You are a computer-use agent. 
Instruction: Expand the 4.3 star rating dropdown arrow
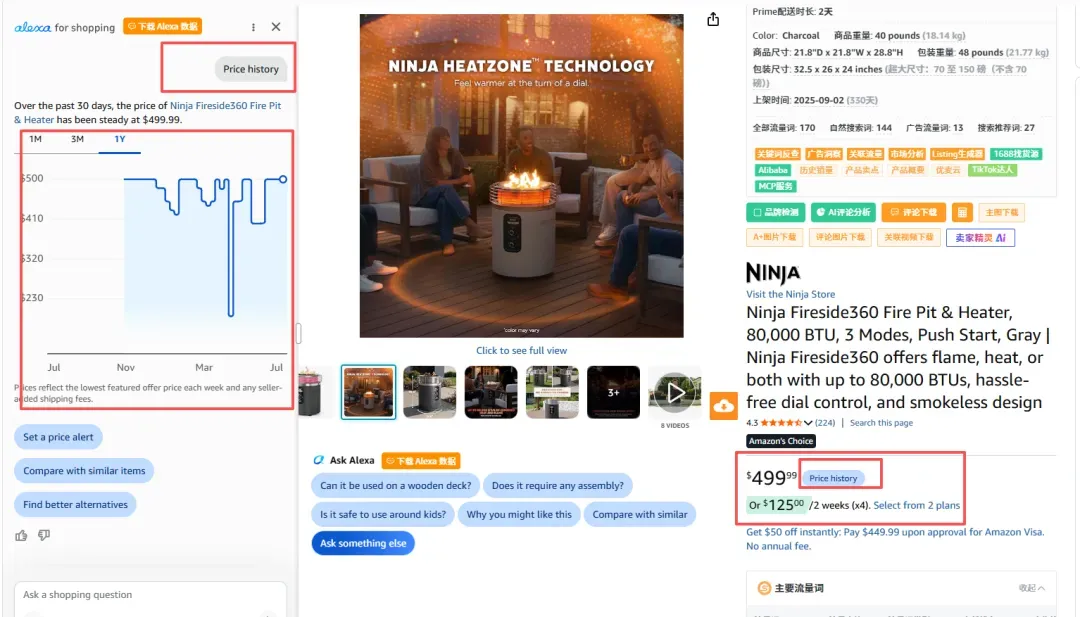(x=808, y=423)
